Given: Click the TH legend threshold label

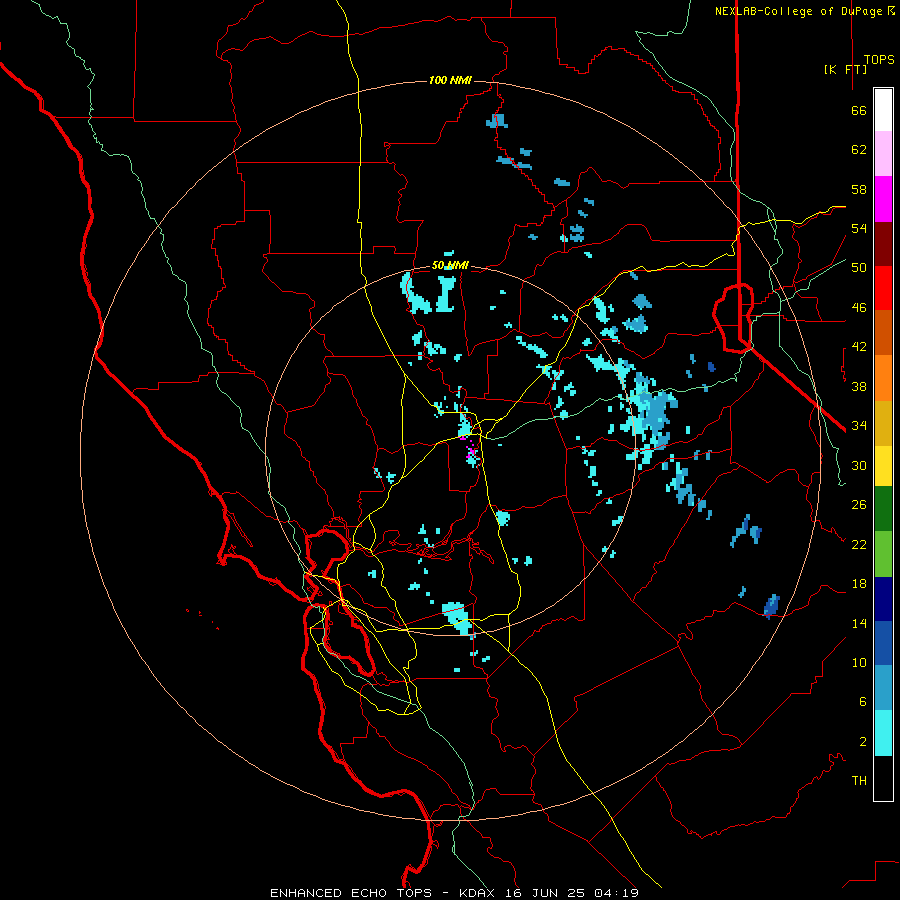Looking at the screenshot, I should coord(859,781).
